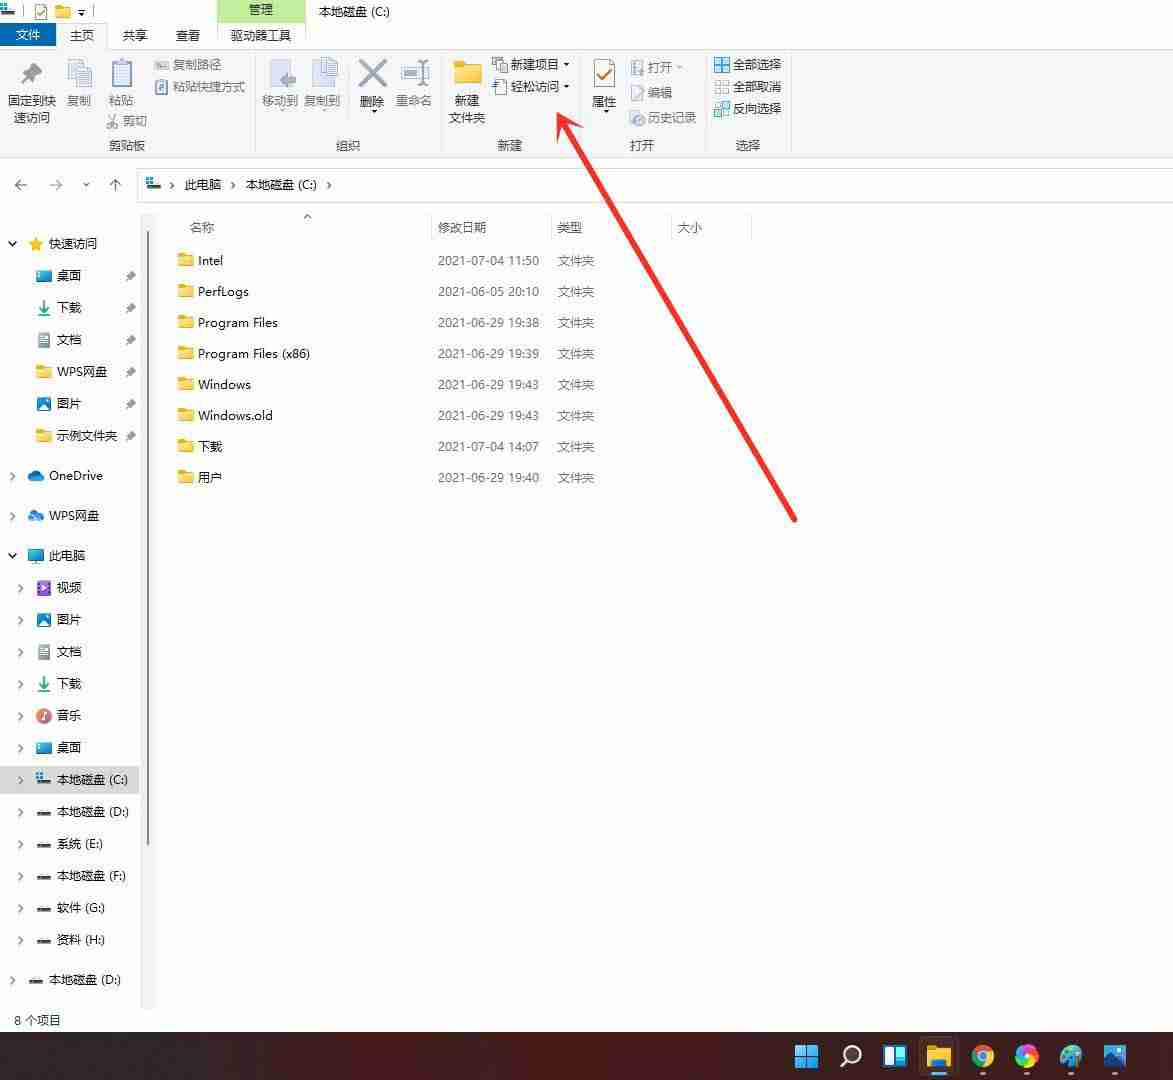Click the Windows search icon in taskbar

[849, 1056]
